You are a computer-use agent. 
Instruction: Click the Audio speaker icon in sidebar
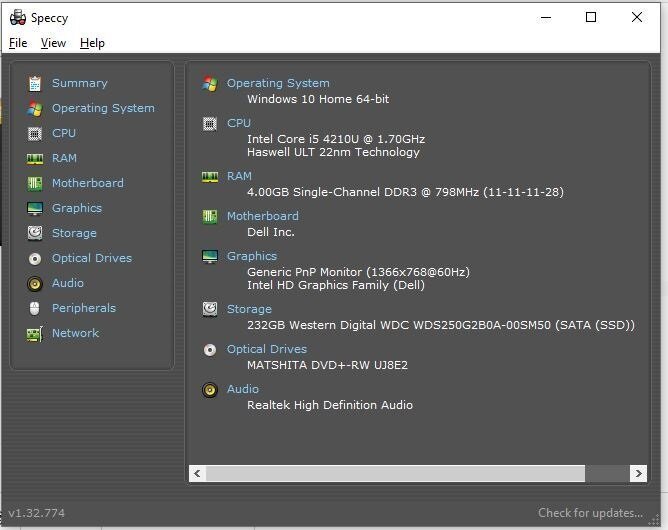(35, 284)
